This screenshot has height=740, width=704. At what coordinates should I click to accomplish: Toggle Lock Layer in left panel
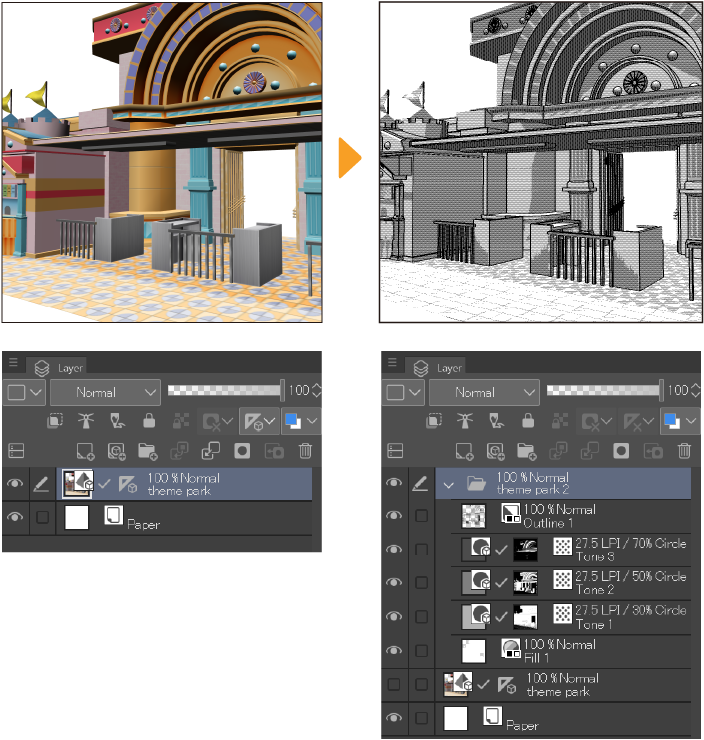pyautogui.click(x=149, y=420)
